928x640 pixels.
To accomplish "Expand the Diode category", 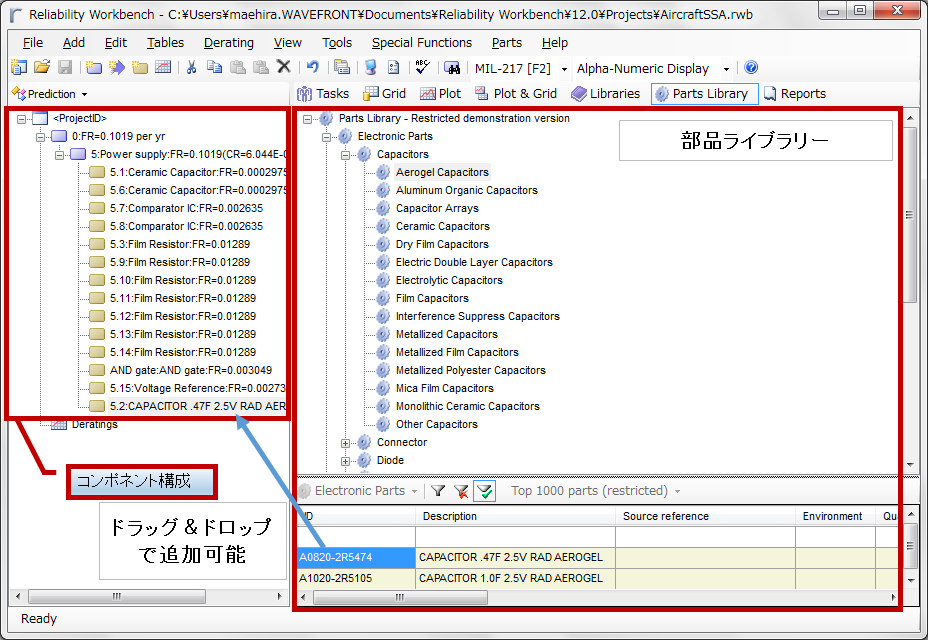I will (x=345, y=461).
